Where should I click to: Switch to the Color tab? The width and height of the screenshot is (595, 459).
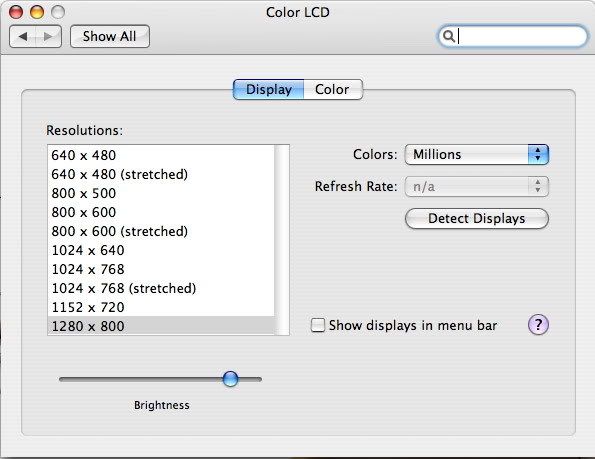333,90
